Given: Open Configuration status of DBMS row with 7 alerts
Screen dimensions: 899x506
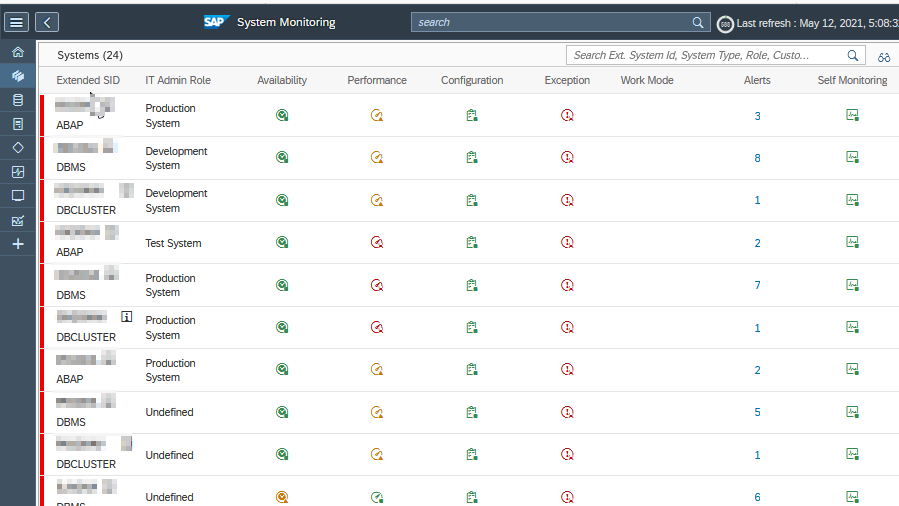Looking at the screenshot, I should point(472,285).
